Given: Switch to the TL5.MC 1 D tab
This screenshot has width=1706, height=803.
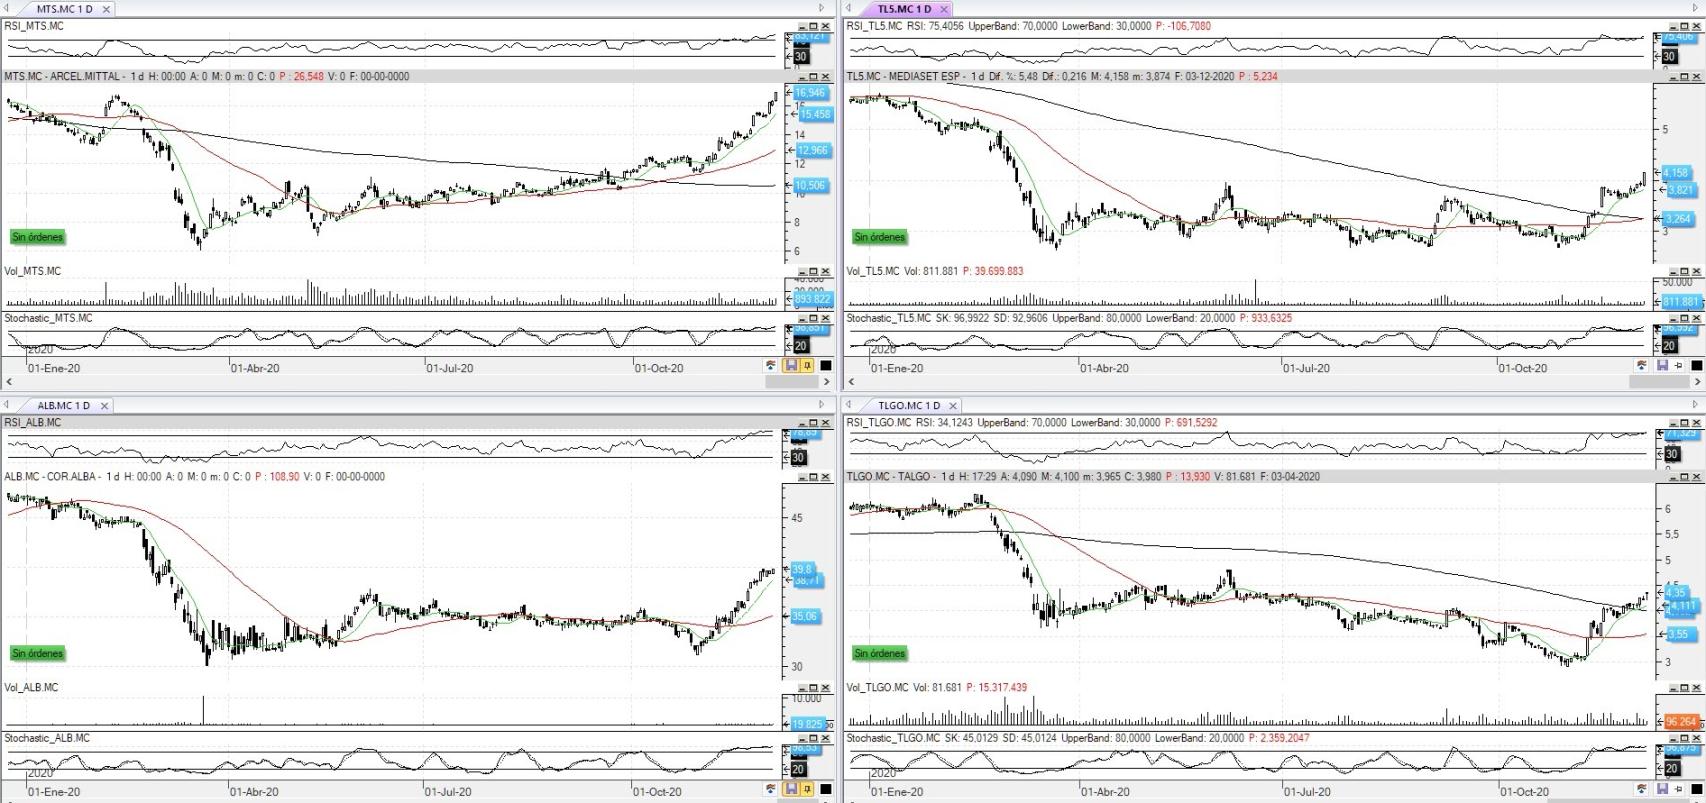Looking at the screenshot, I should (x=903, y=9).
